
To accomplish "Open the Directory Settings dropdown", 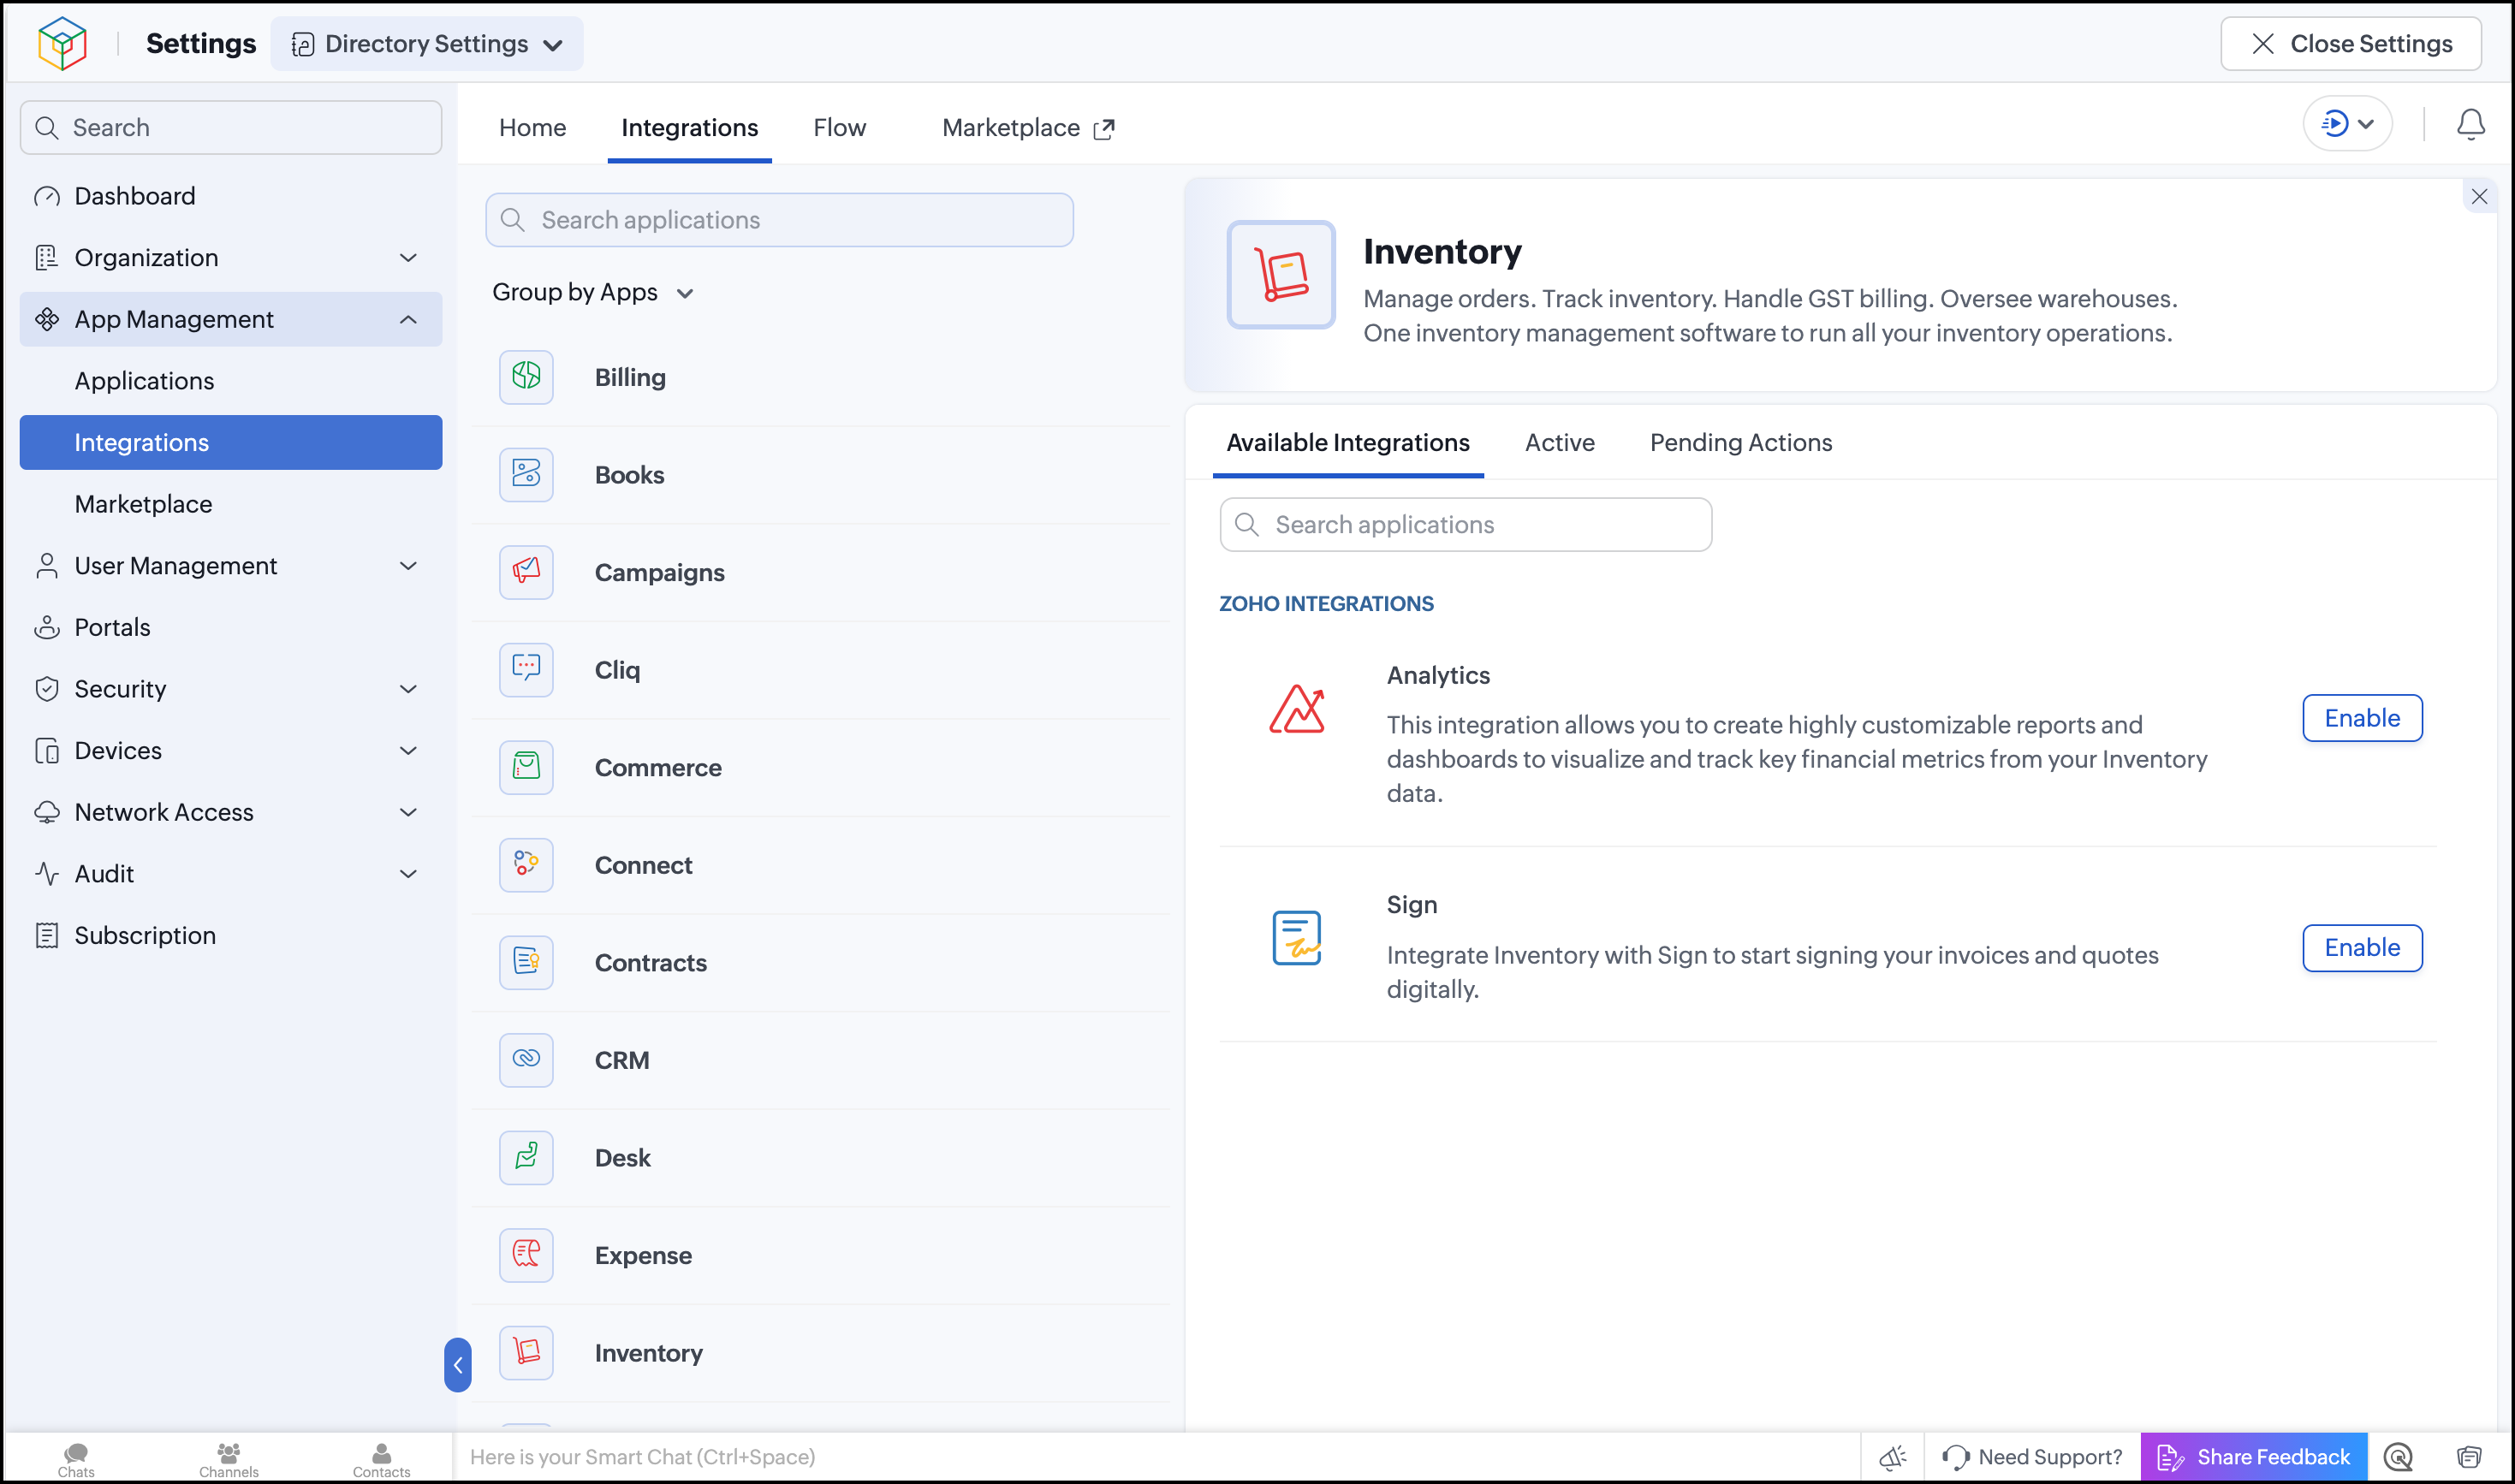I will [427, 43].
